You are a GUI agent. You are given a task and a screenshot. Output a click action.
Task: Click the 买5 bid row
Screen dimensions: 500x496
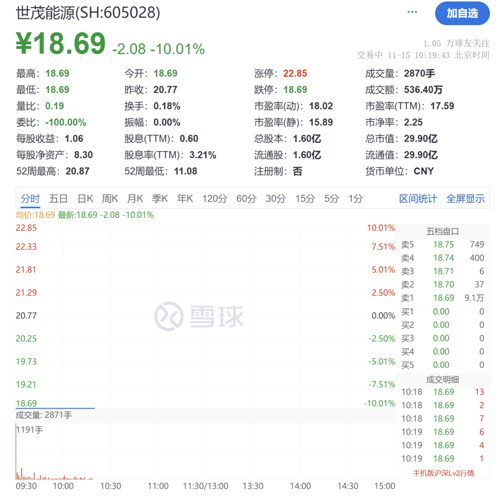[443, 365]
